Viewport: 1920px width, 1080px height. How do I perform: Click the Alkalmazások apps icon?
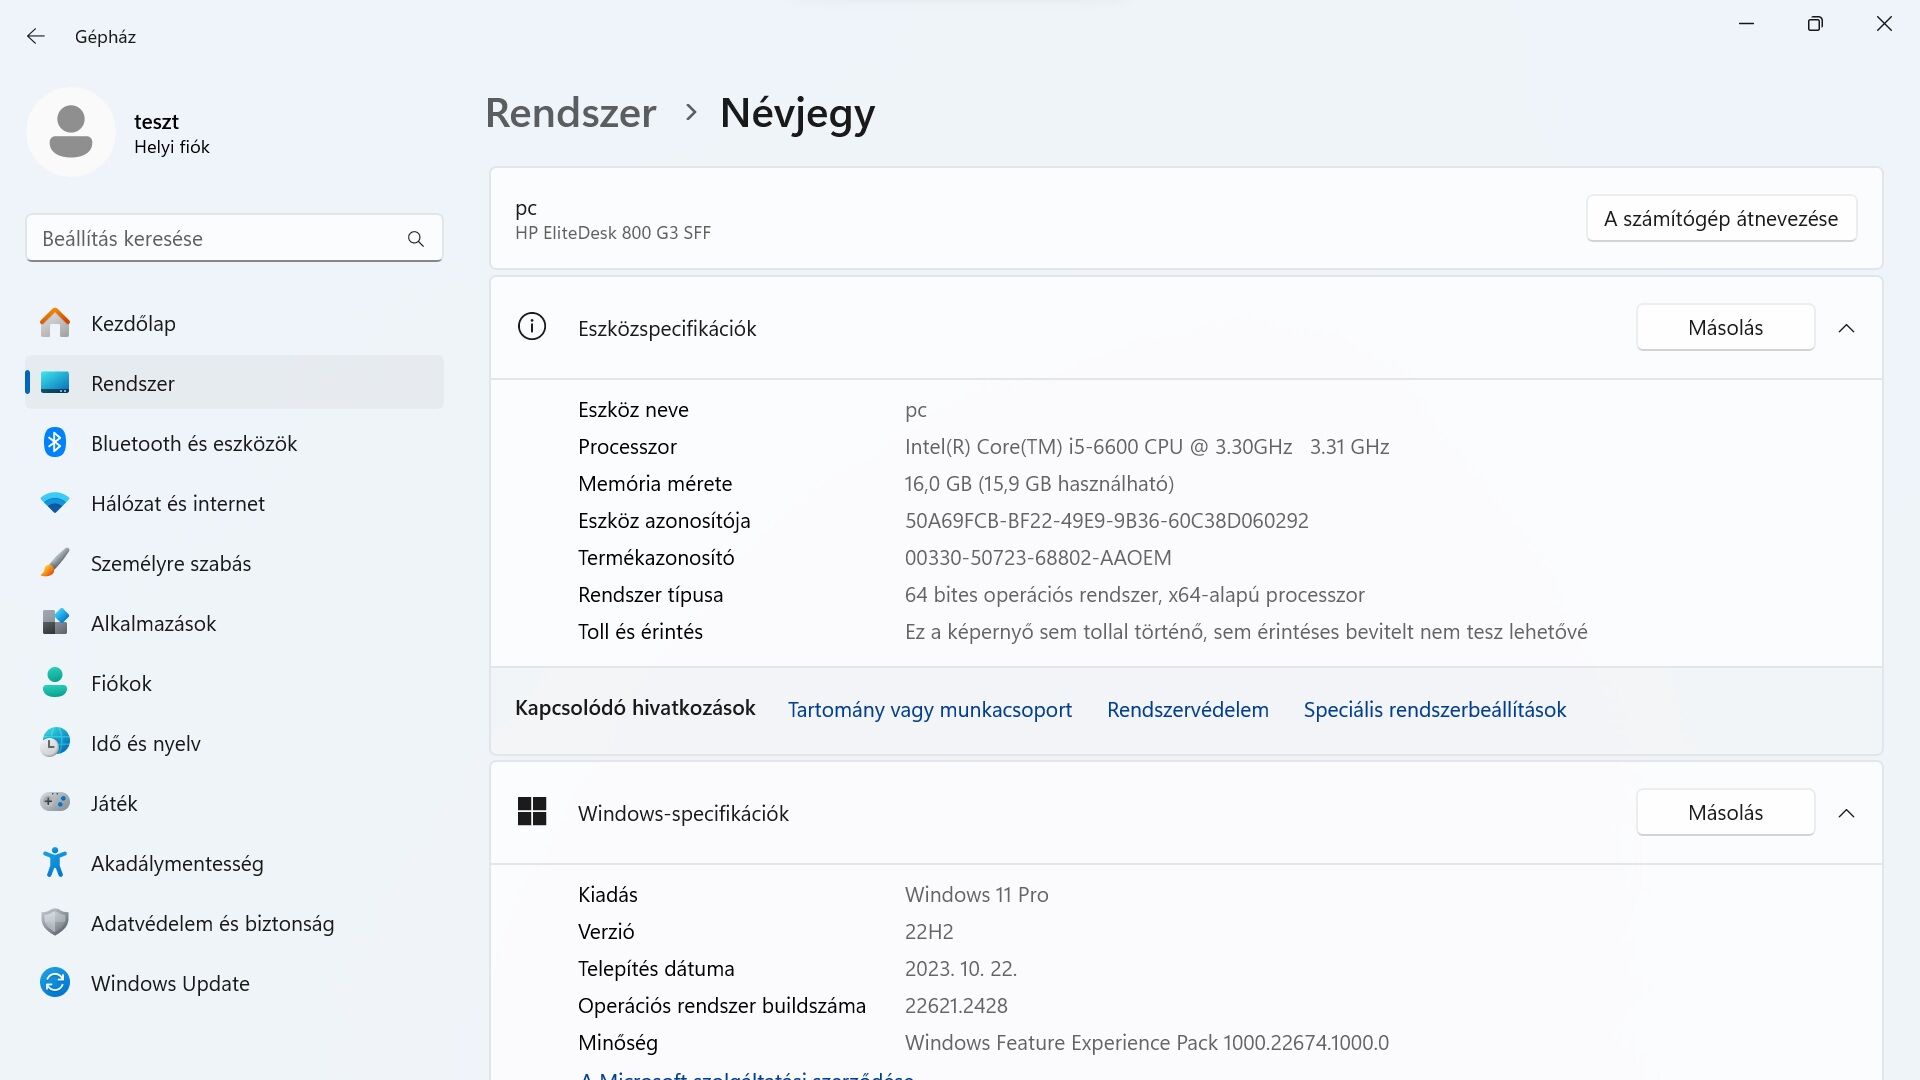pyautogui.click(x=55, y=623)
